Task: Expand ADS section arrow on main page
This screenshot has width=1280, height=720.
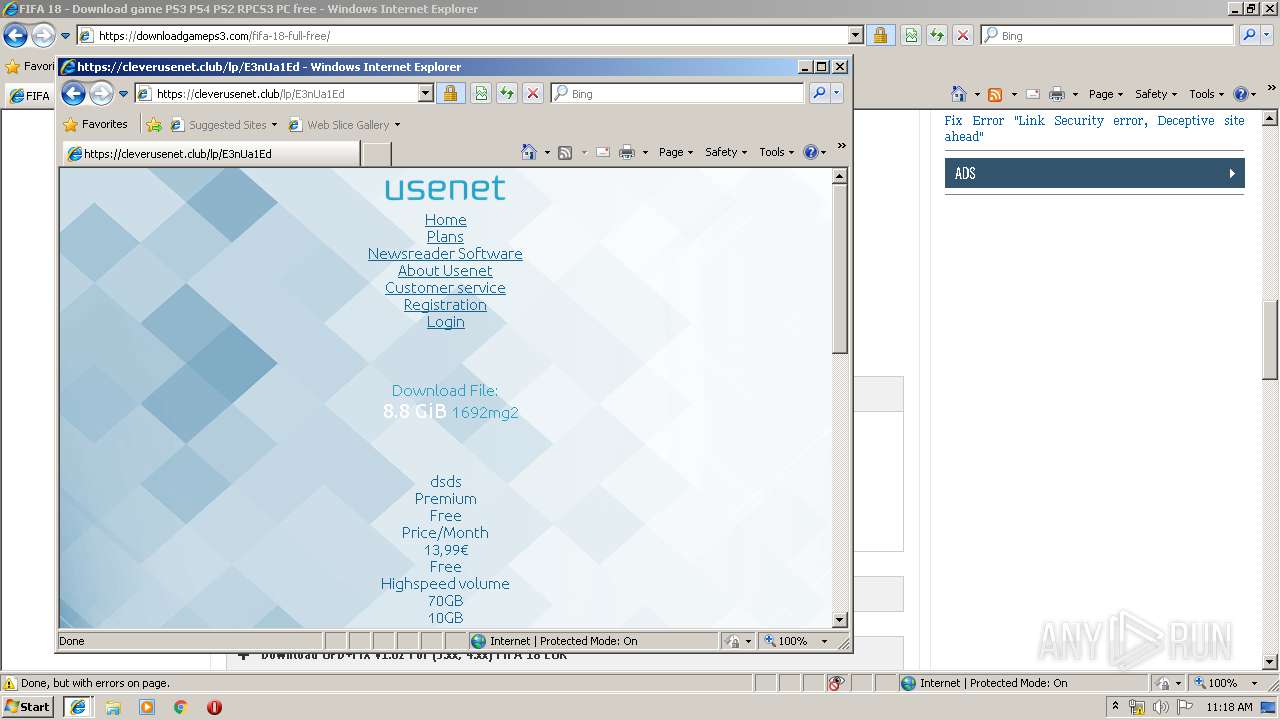Action: click(1232, 173)
